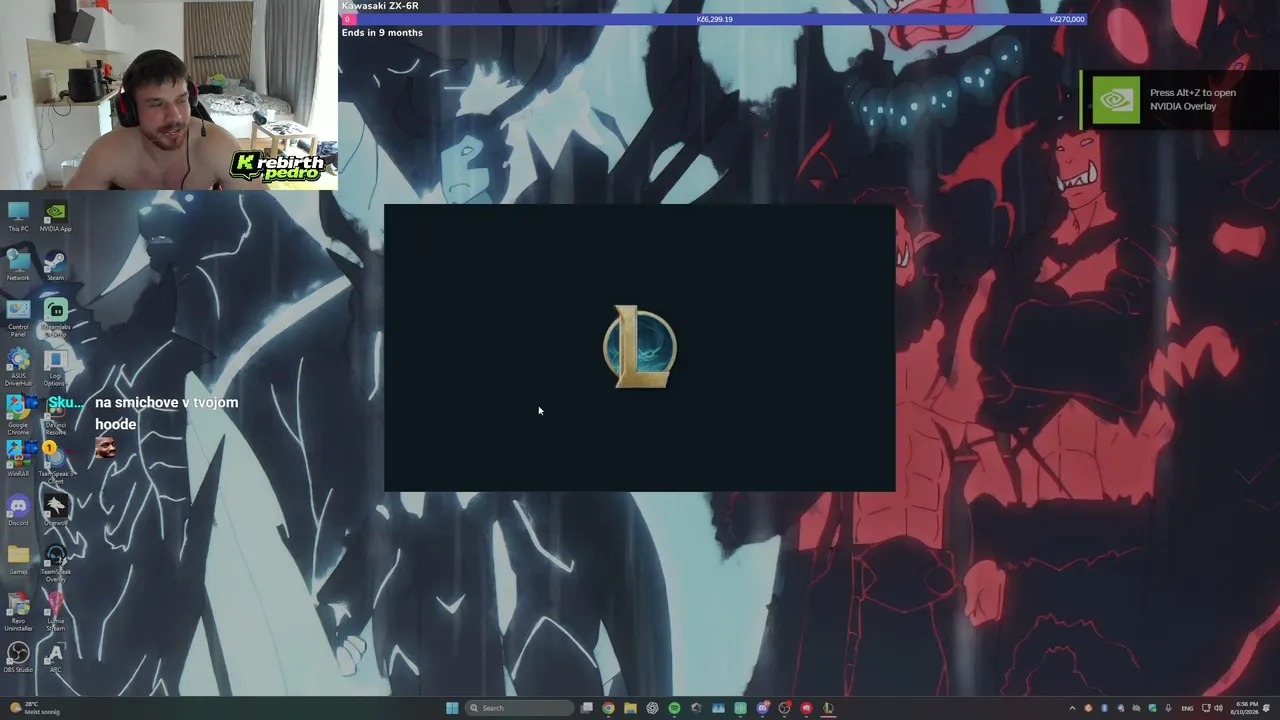This screenshot has height=720, width=1280.
Task: Open Discord from the desktop
Action: coord(18,510)
